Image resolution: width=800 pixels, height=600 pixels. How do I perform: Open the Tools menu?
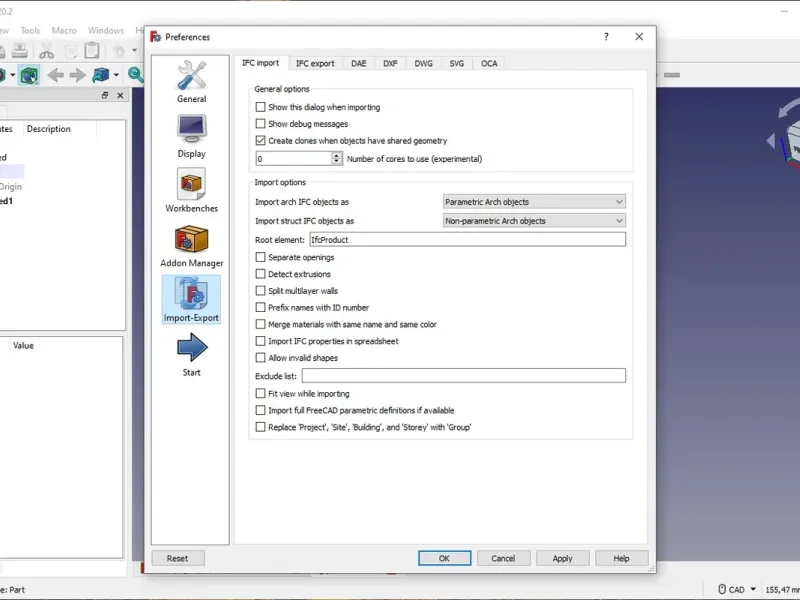pyautogui.click(x=30, y=31)
